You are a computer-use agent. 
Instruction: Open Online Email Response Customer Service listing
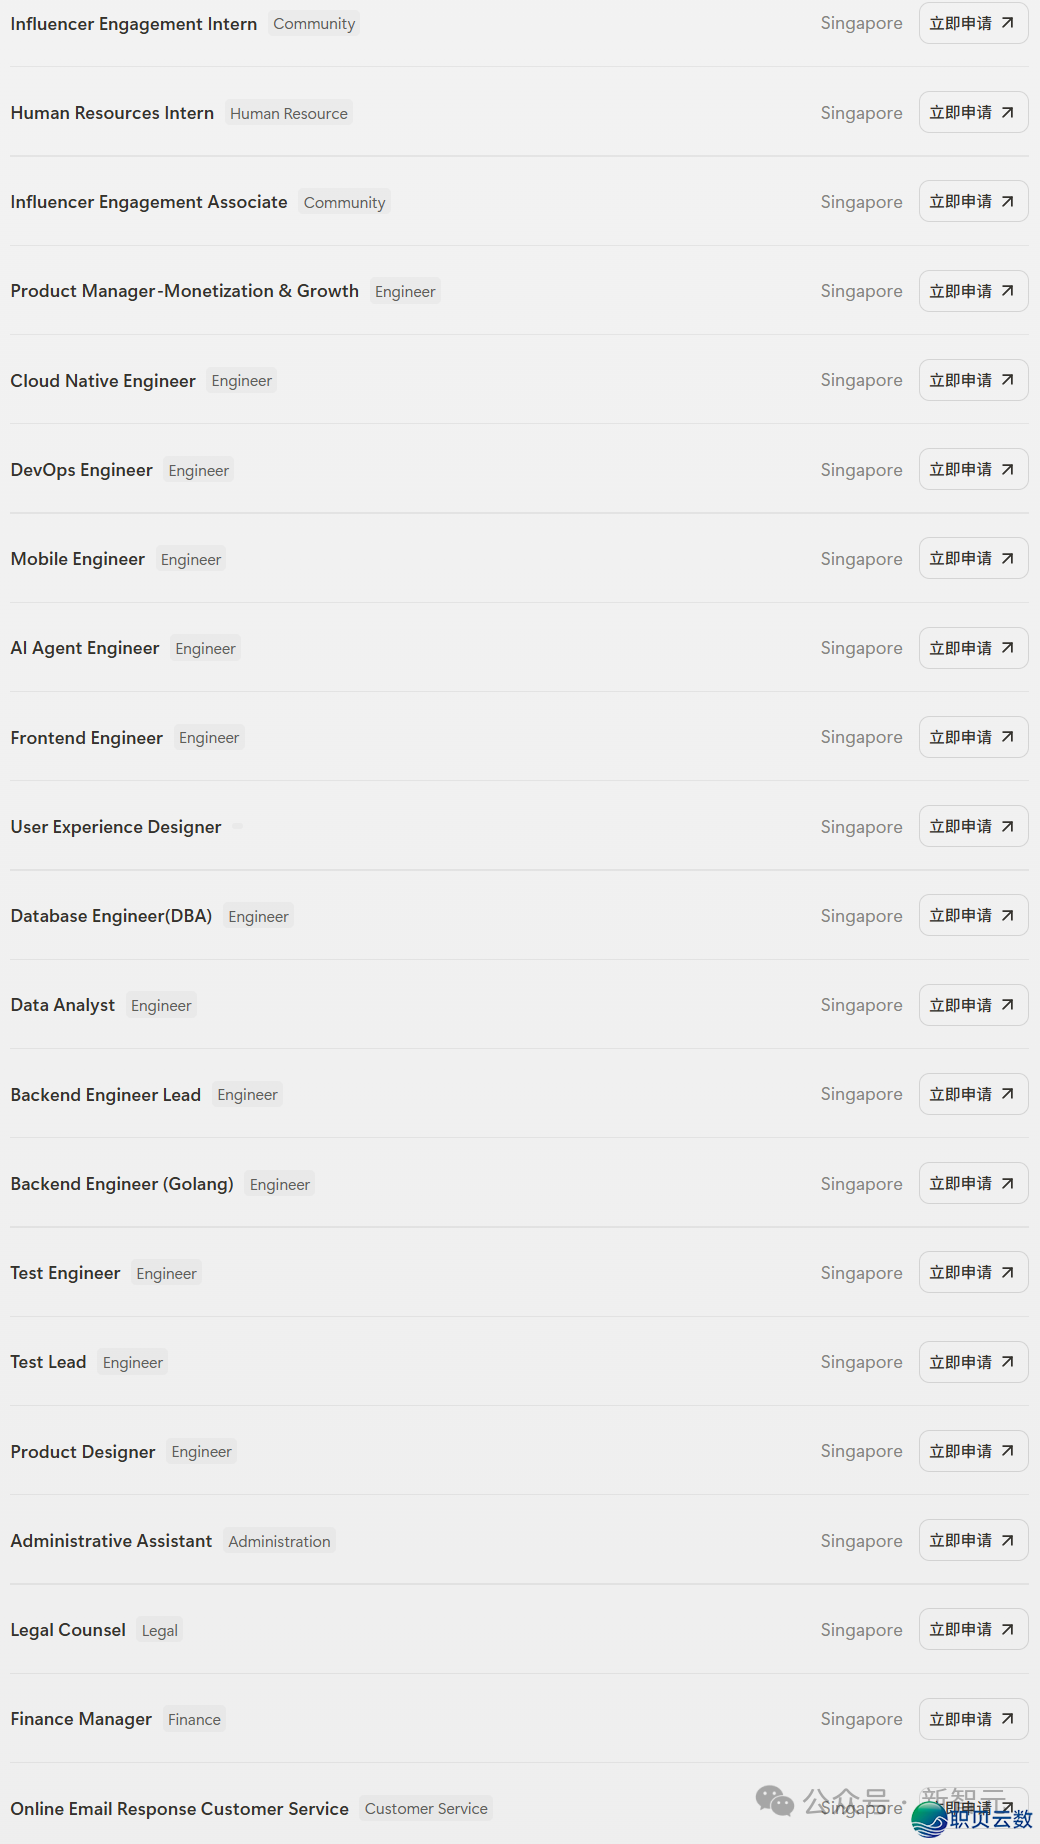180,1809
